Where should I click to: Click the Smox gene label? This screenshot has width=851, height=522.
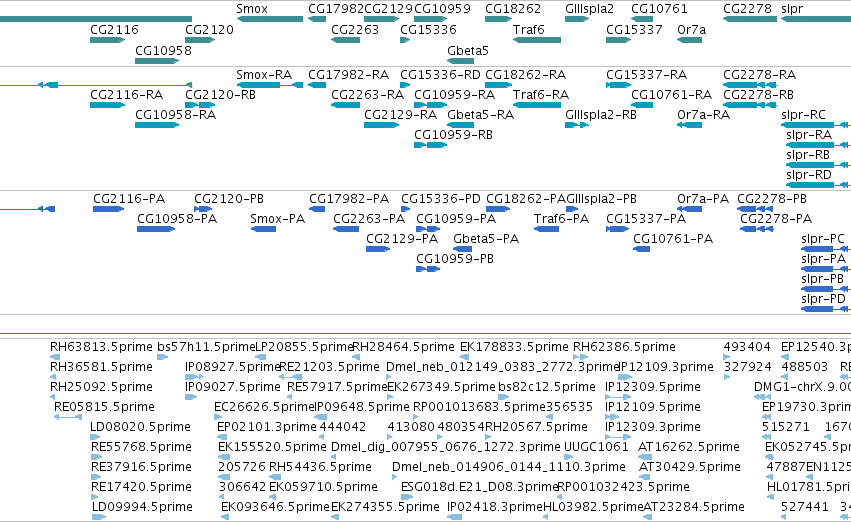pos(252,9)
